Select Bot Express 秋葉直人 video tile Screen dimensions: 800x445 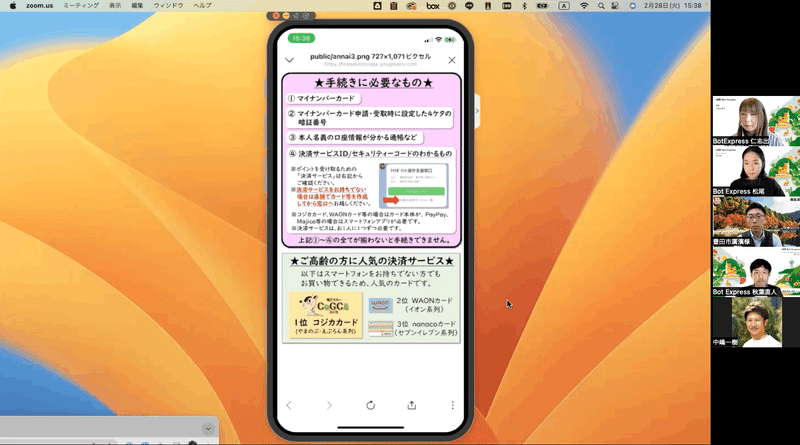click(x=756, y=271)
